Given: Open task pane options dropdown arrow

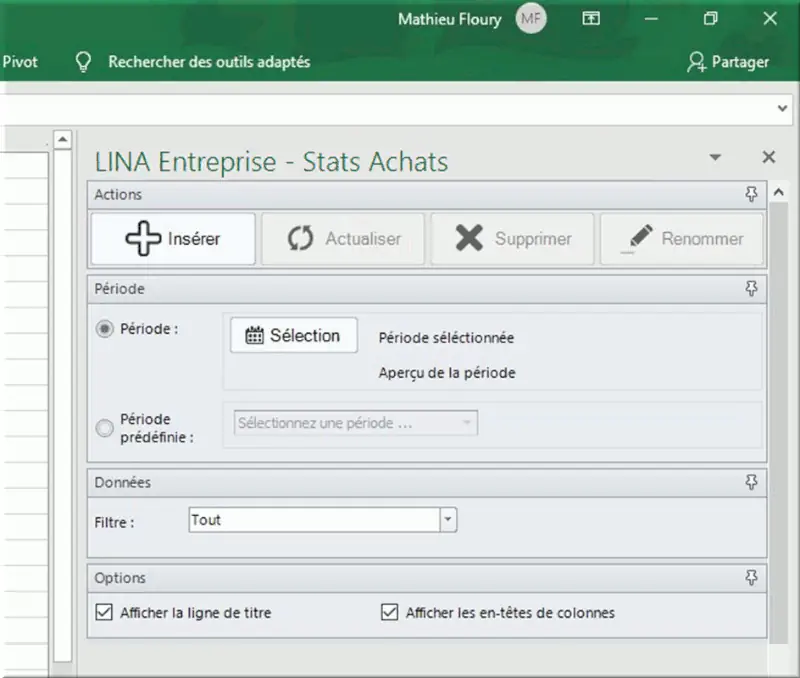Looking at the screenshot, I should 715,157.
